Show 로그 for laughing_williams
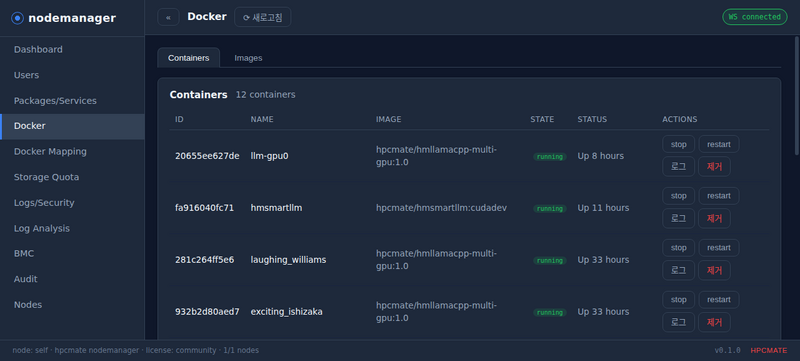Viewport: 800px width, 361px height. (679, 270)
